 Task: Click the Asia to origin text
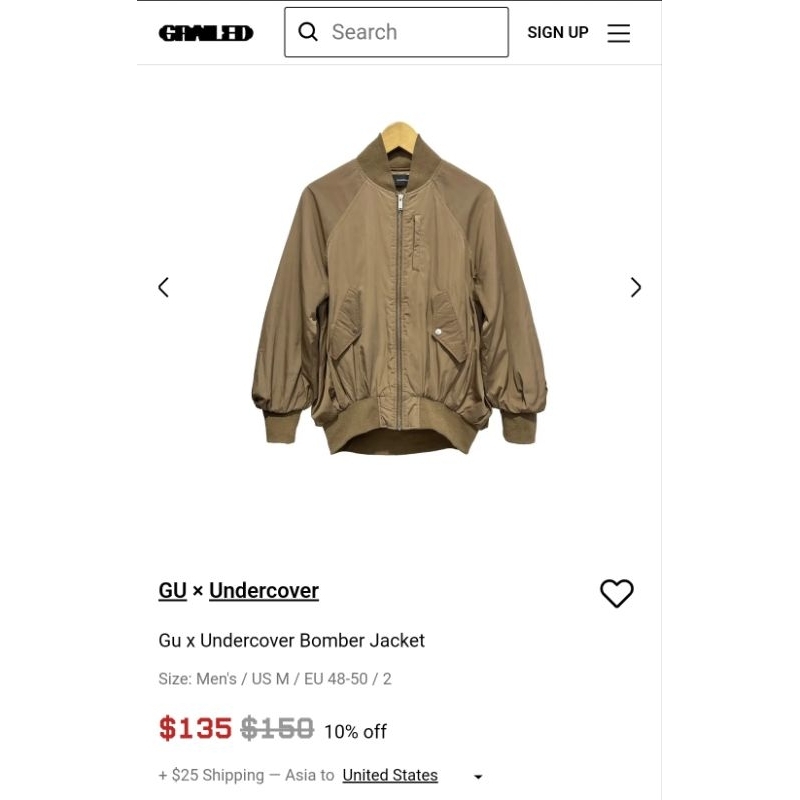pos(310,775)
